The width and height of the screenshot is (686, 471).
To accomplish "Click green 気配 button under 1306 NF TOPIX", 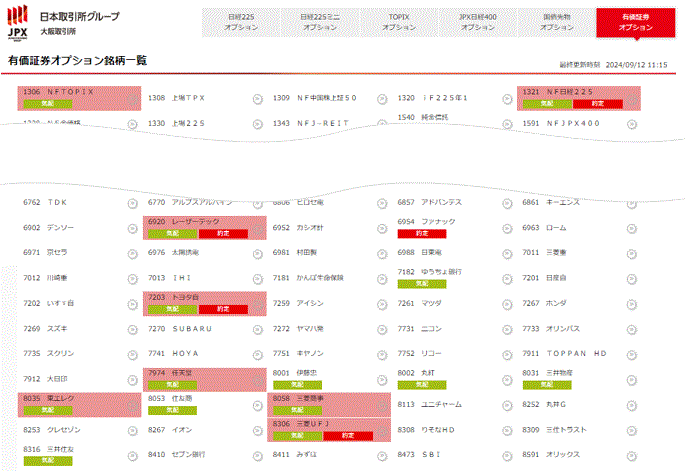I will click(48, 104).
